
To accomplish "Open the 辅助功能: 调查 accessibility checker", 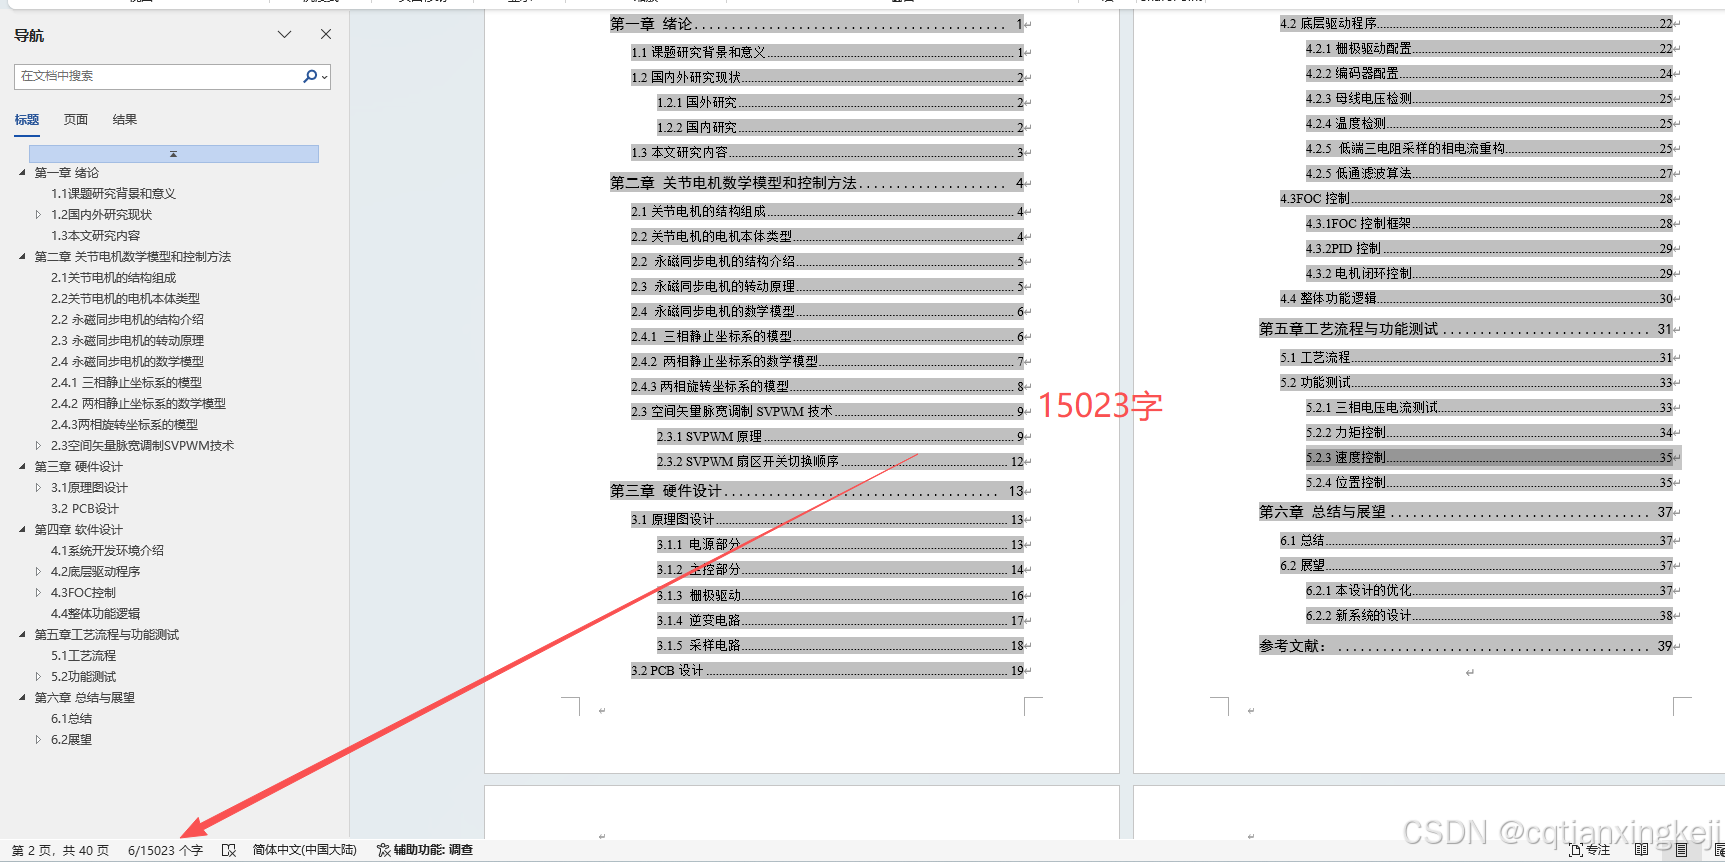I will point(425,850).
